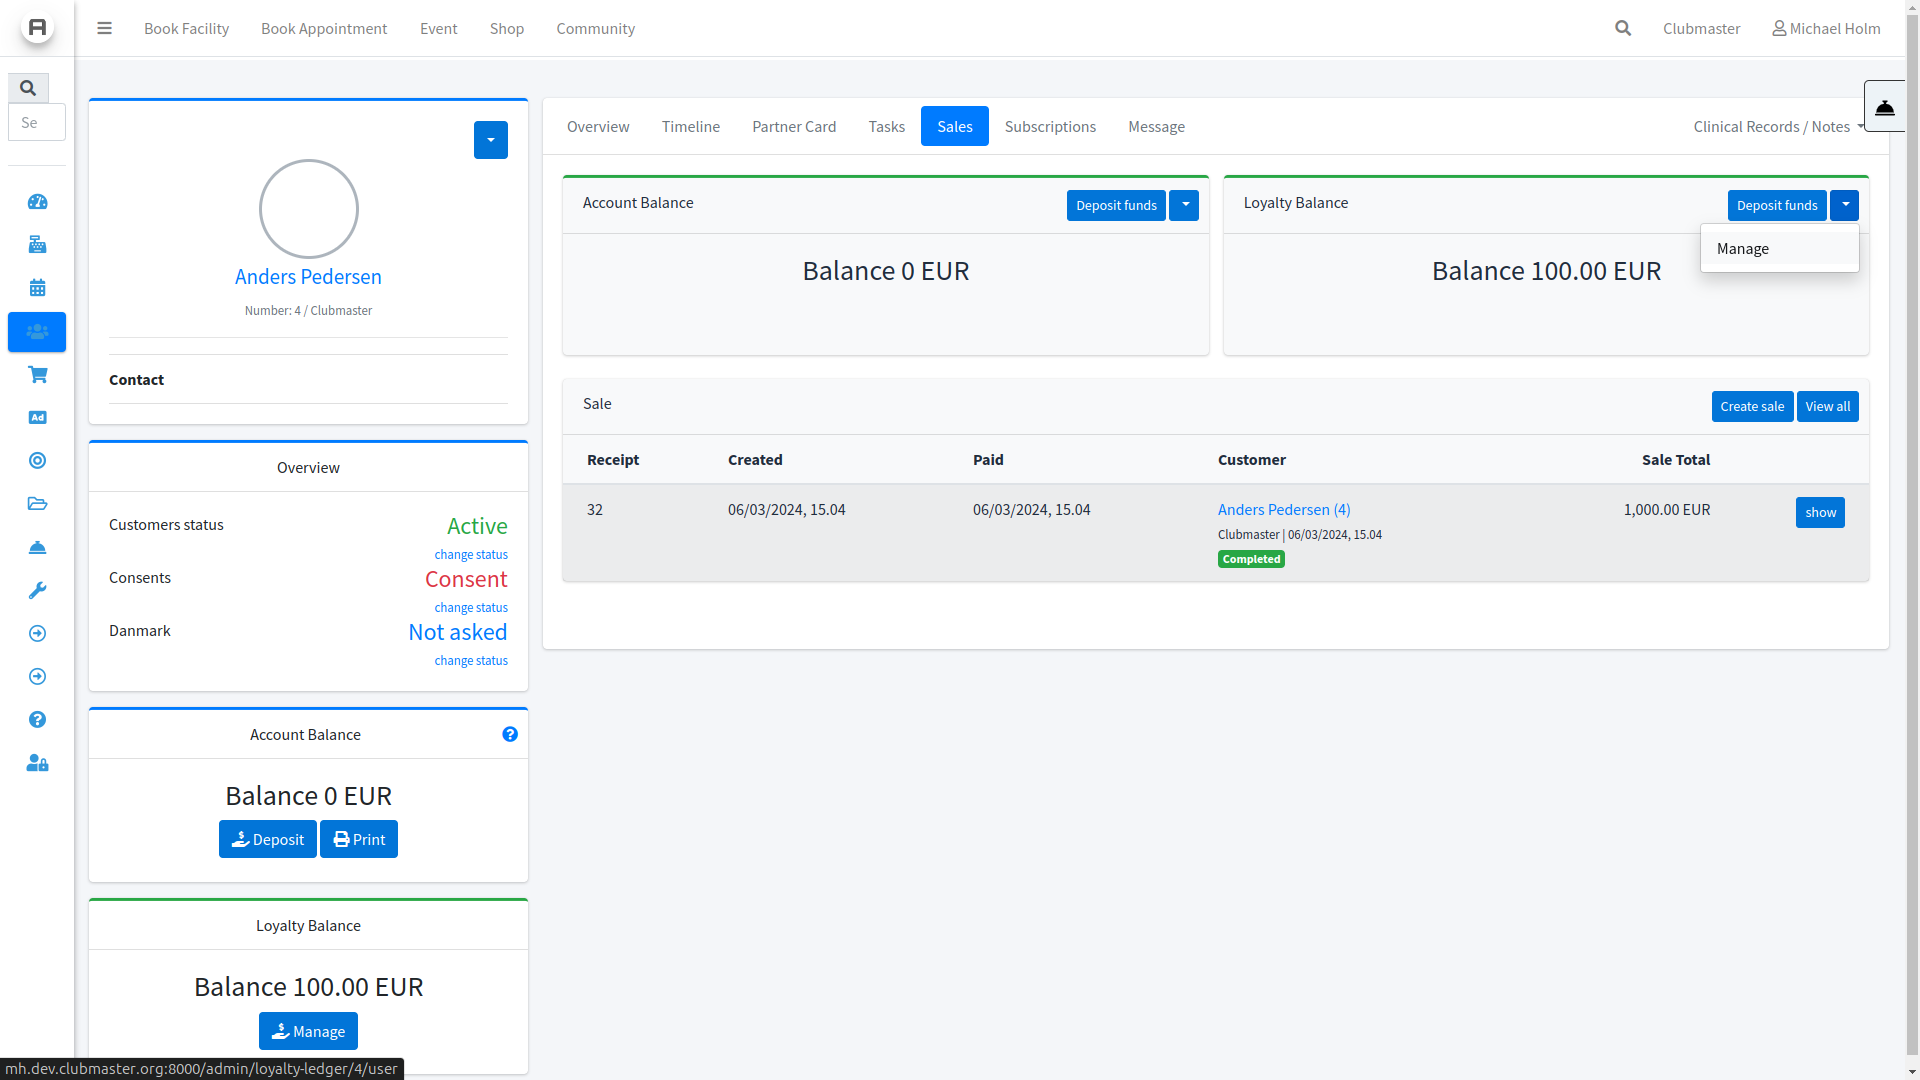The image size is (1920, 1080).
Task: Open the Timeline tab
Action: click(690, 127)
